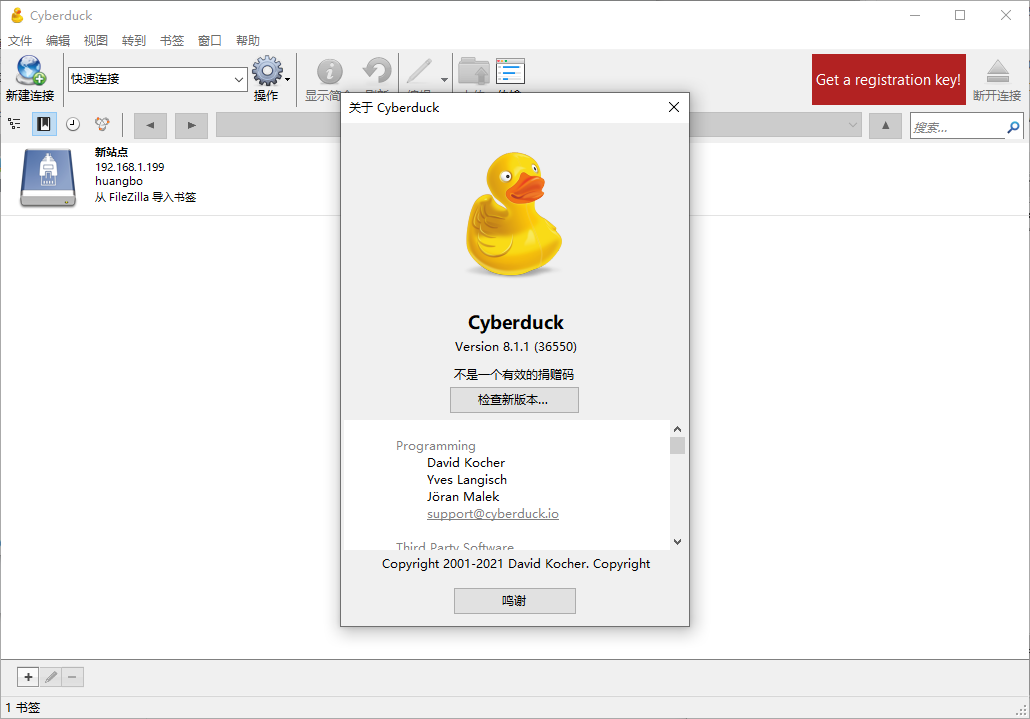
Task: Open the 窗口 menu
Action: tap(210, 41)
